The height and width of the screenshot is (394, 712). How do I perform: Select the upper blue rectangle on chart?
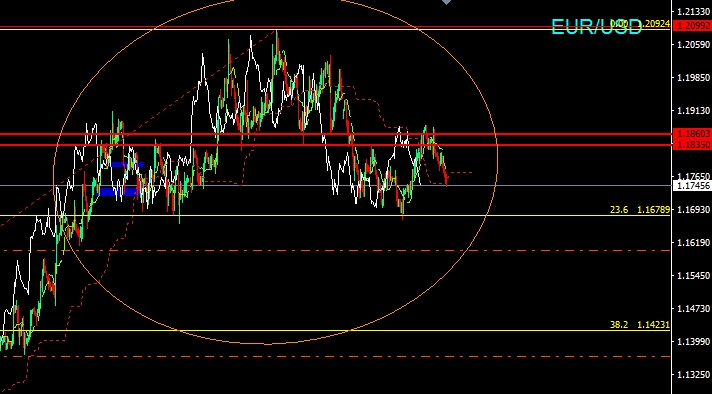(126, 164)
